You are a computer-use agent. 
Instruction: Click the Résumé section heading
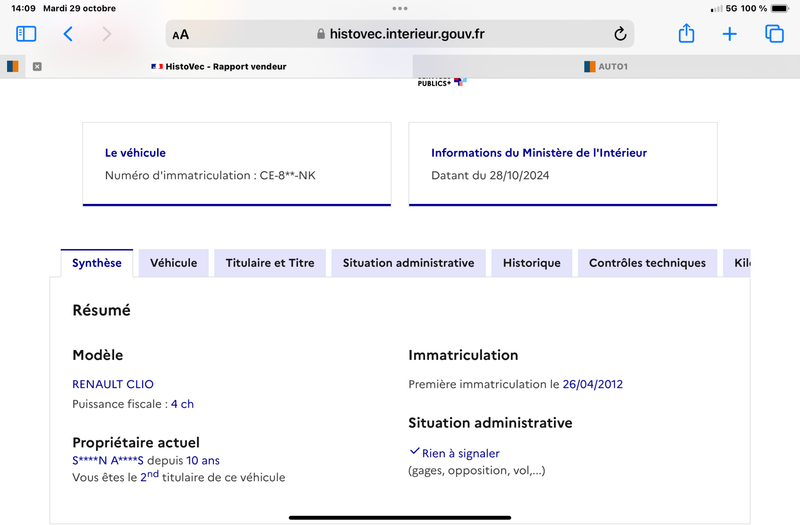[x=102, y=310]
